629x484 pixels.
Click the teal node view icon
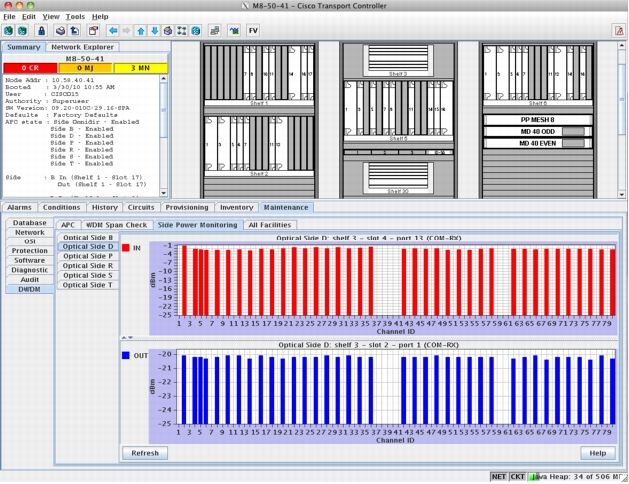point(196,30)
